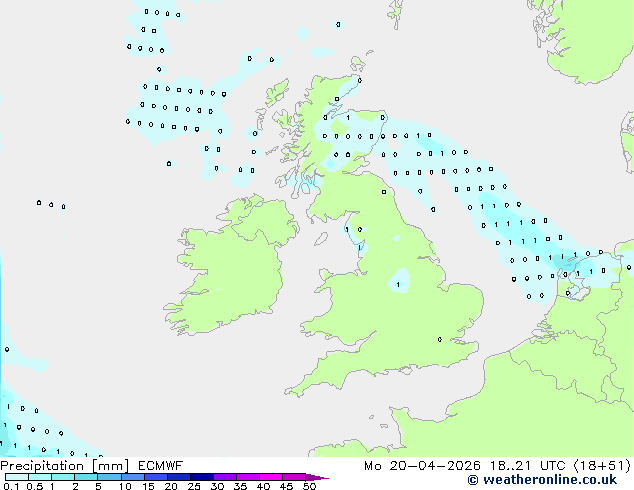This screenshot has height=490, width=634.
Task: Open the weatheronline.co.uk copyright link
Action: 542,480
